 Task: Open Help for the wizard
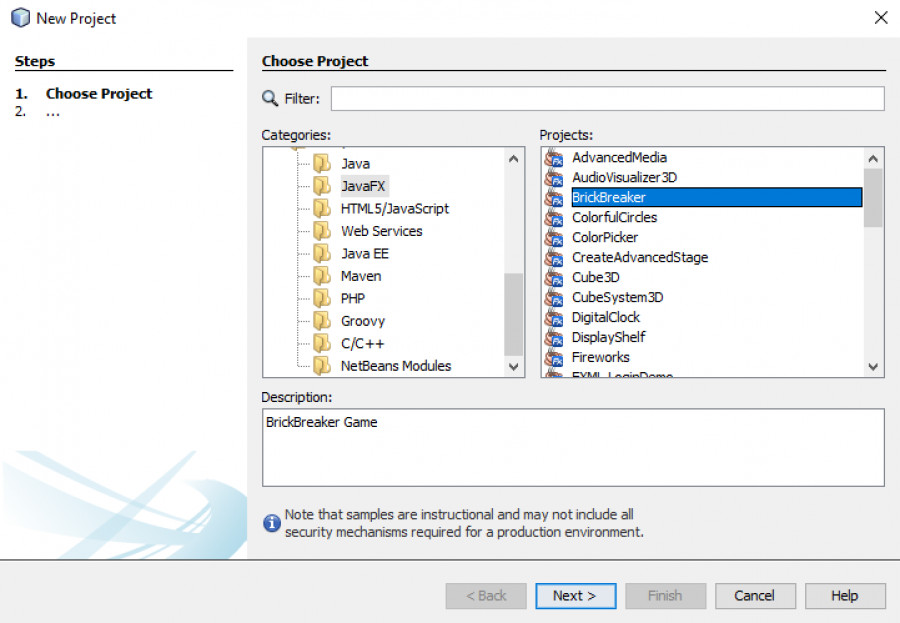coord(845,596)
